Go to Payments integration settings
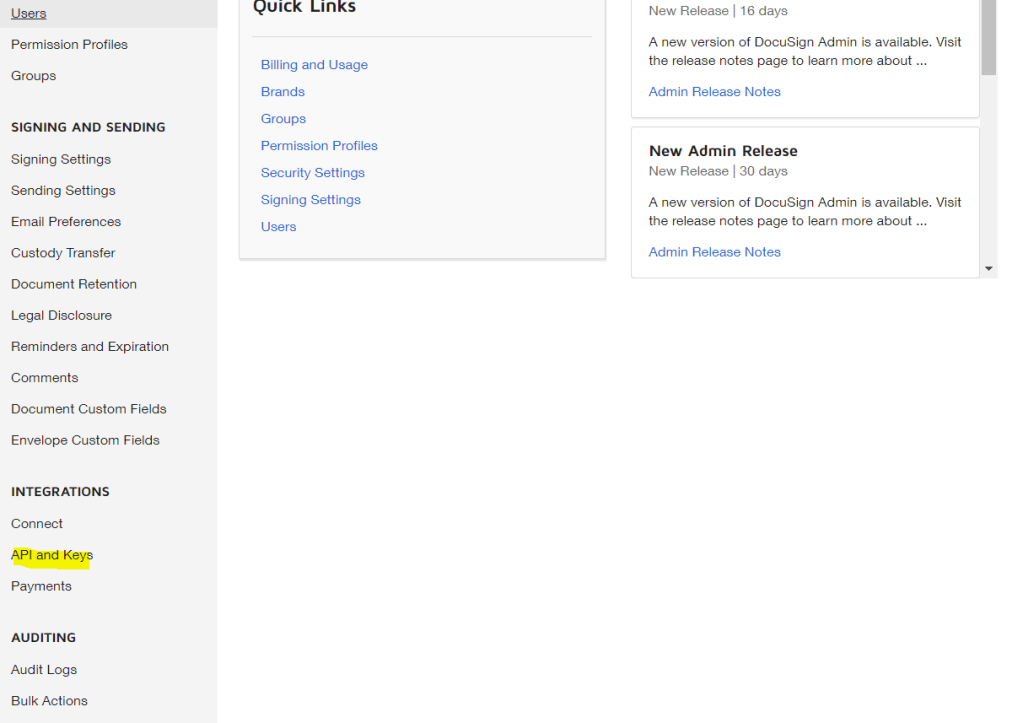The width and height of the screenshot is (1023, 723). (x=41, y=586)
